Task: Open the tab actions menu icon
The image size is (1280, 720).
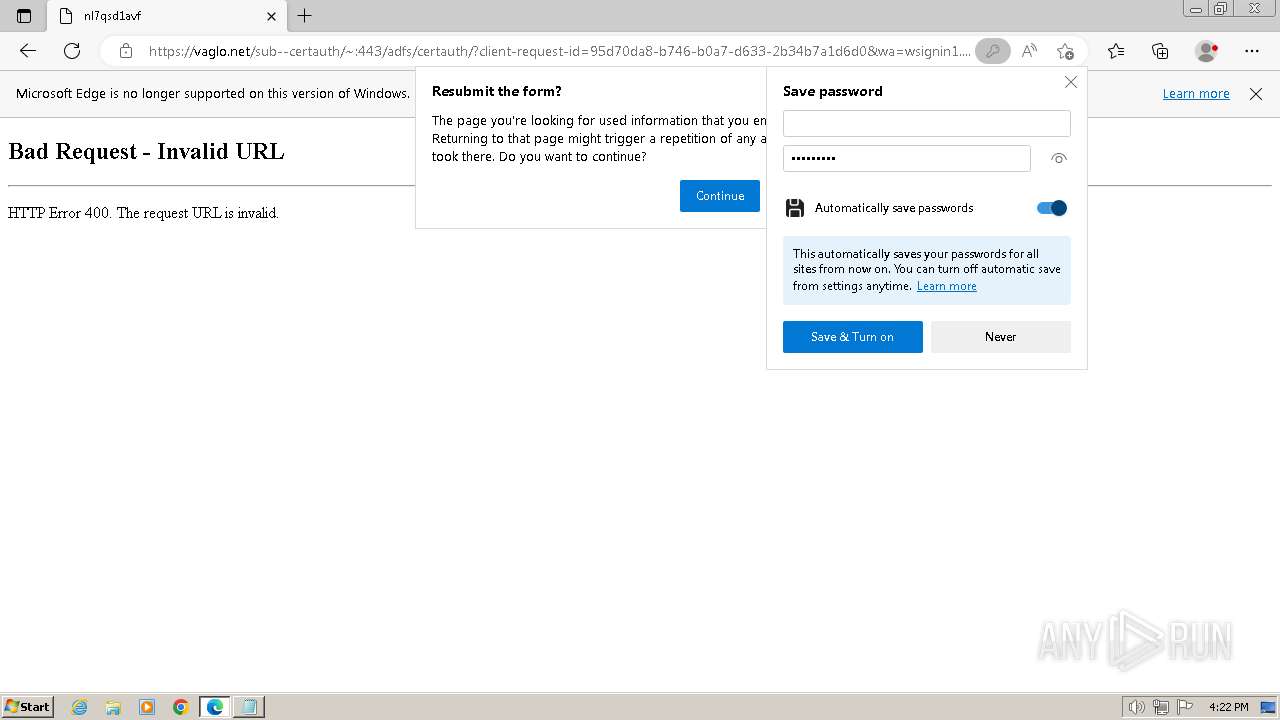Action: click(24, 16)
